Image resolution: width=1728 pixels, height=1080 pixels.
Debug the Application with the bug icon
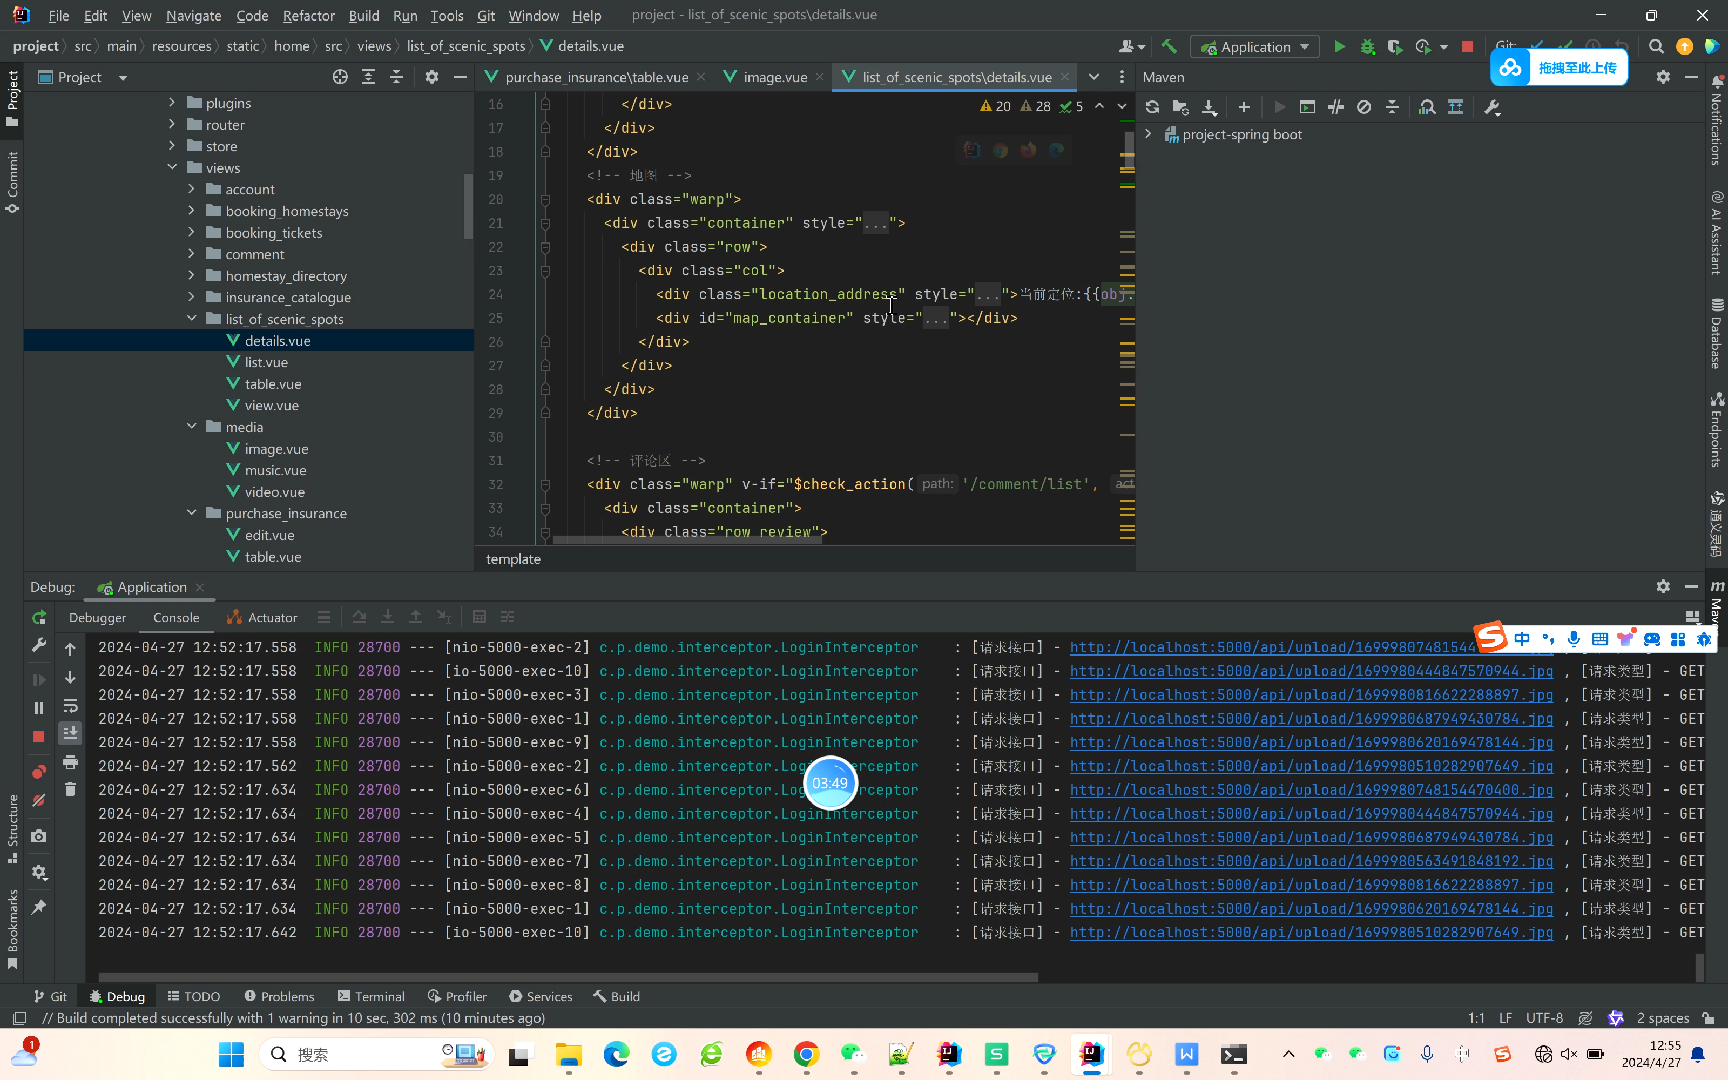coord(1367,46)
